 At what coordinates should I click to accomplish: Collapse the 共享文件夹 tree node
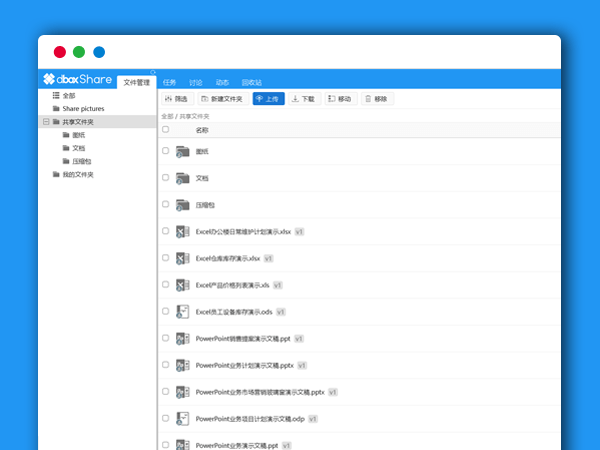point(45,121)
